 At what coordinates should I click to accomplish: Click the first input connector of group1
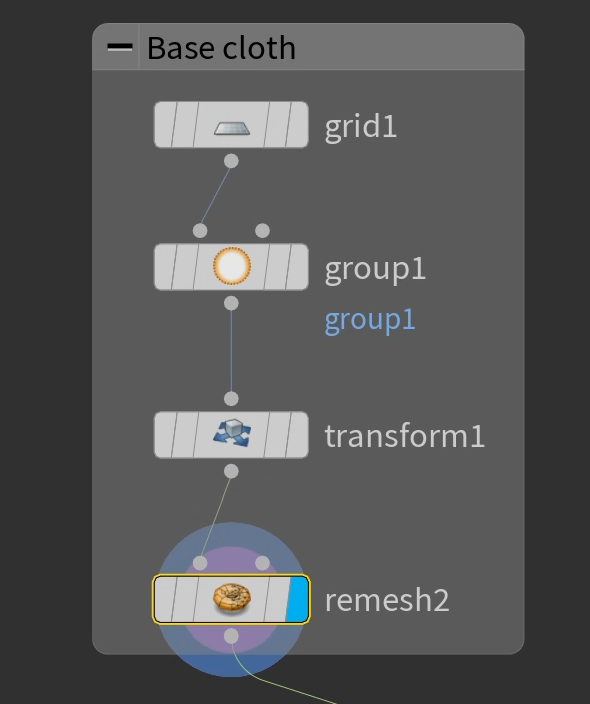200,231
